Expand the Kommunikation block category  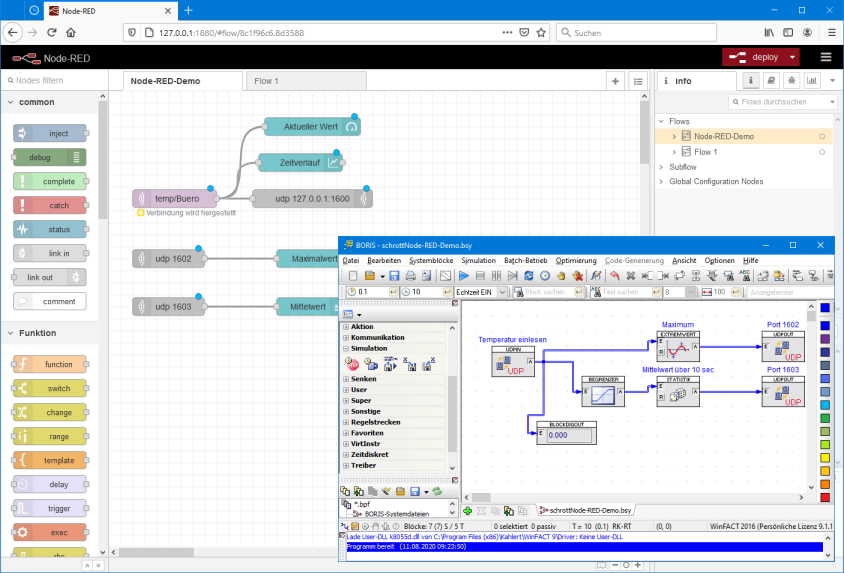[x=346, y=338]
